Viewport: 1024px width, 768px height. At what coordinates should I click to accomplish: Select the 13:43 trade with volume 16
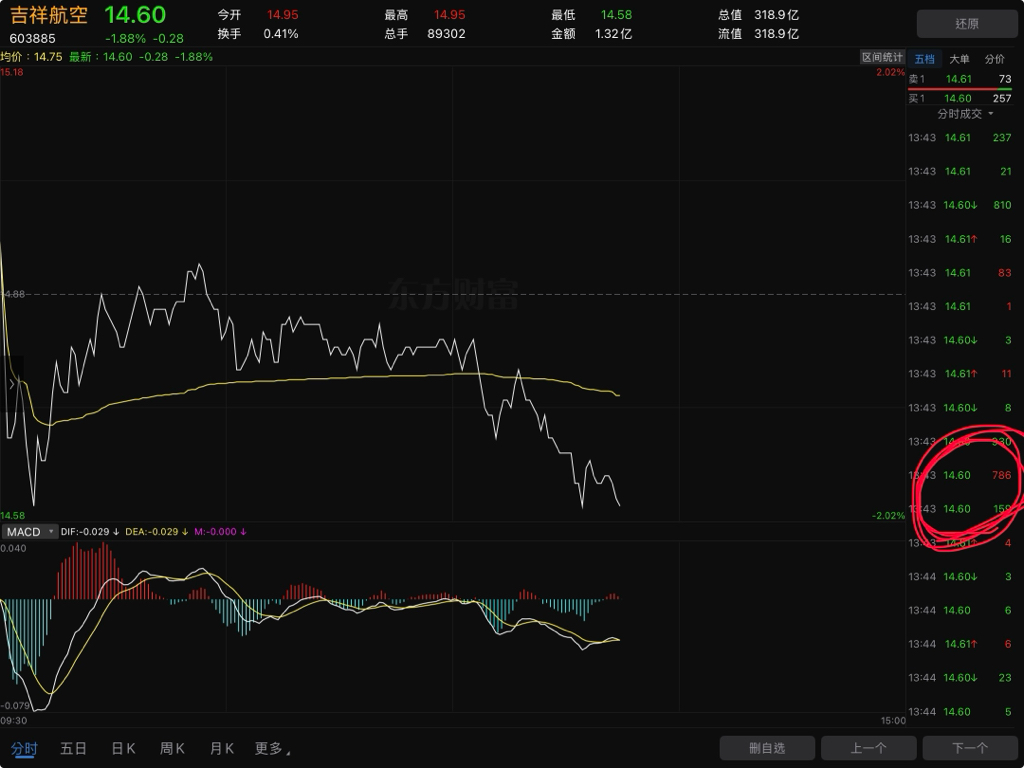click(x=959, y=239)
